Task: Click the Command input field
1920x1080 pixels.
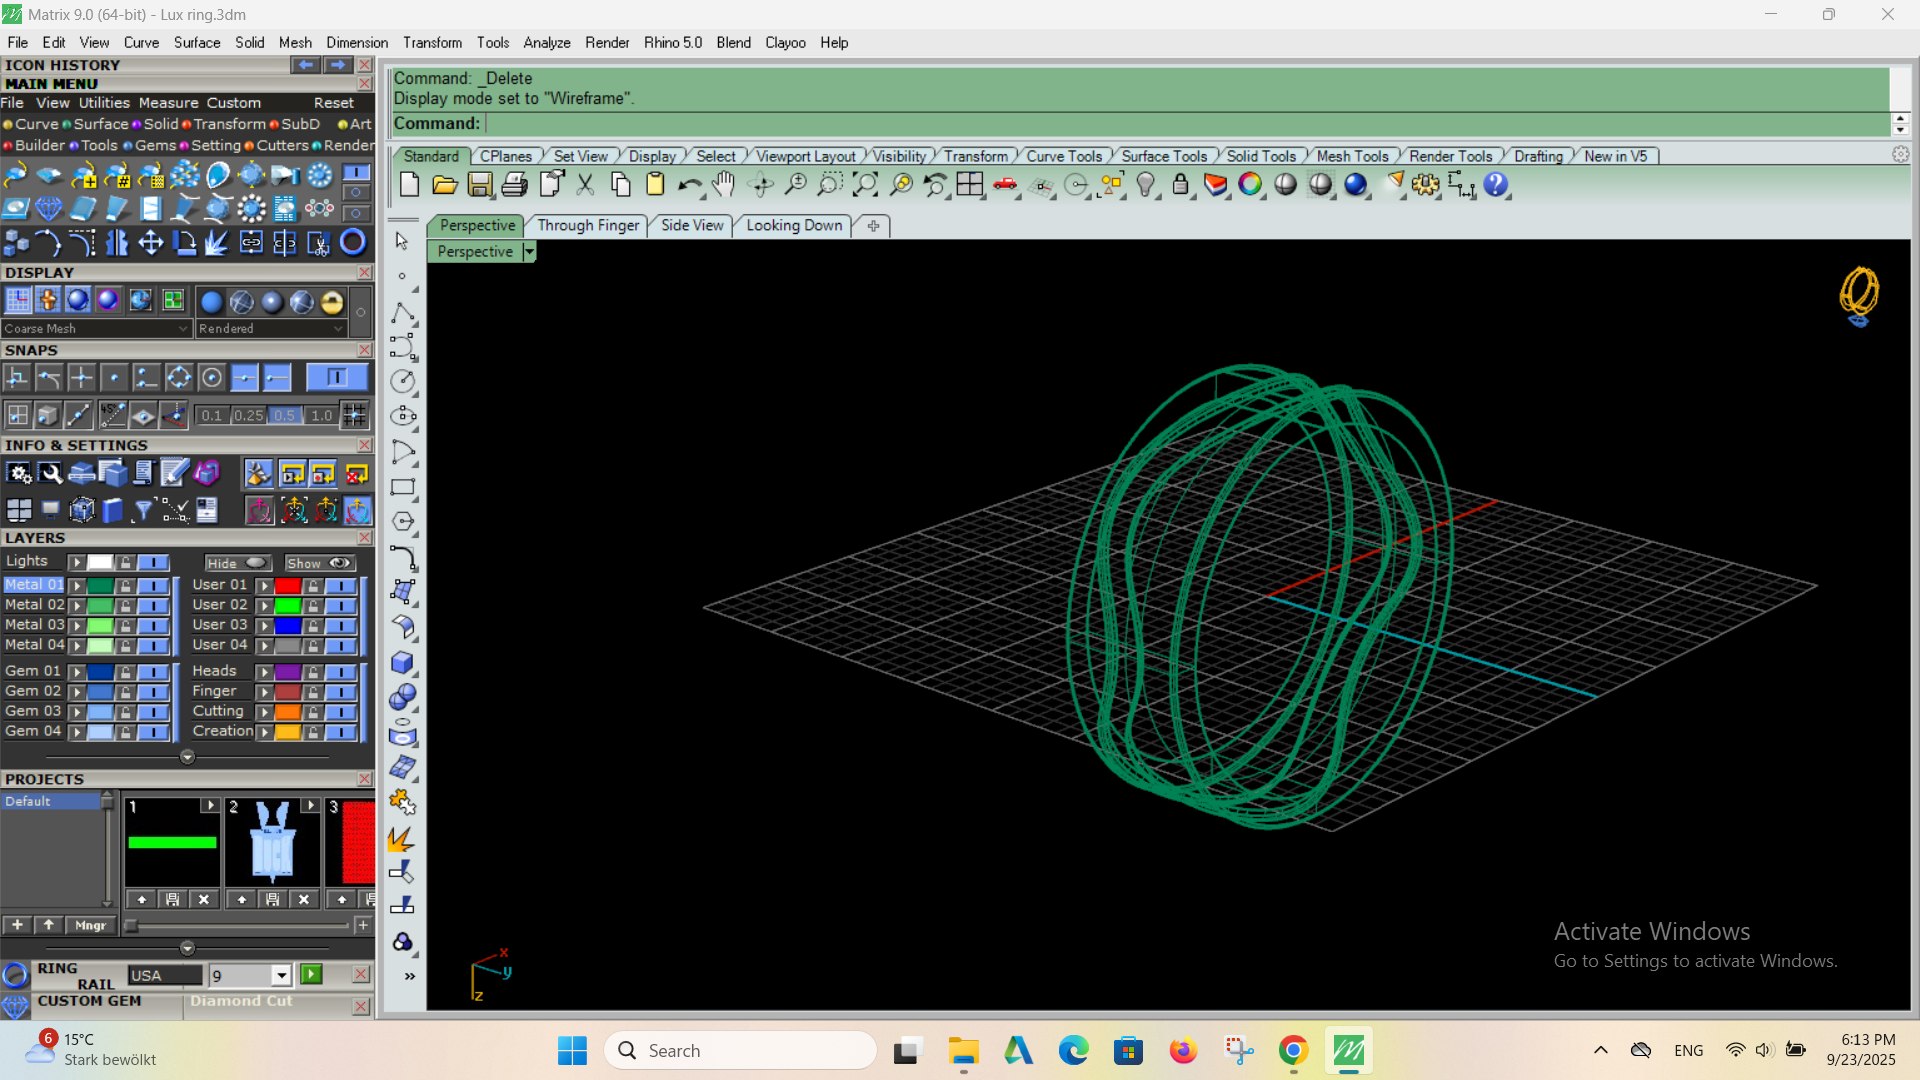Action: tap(1187, 123)
